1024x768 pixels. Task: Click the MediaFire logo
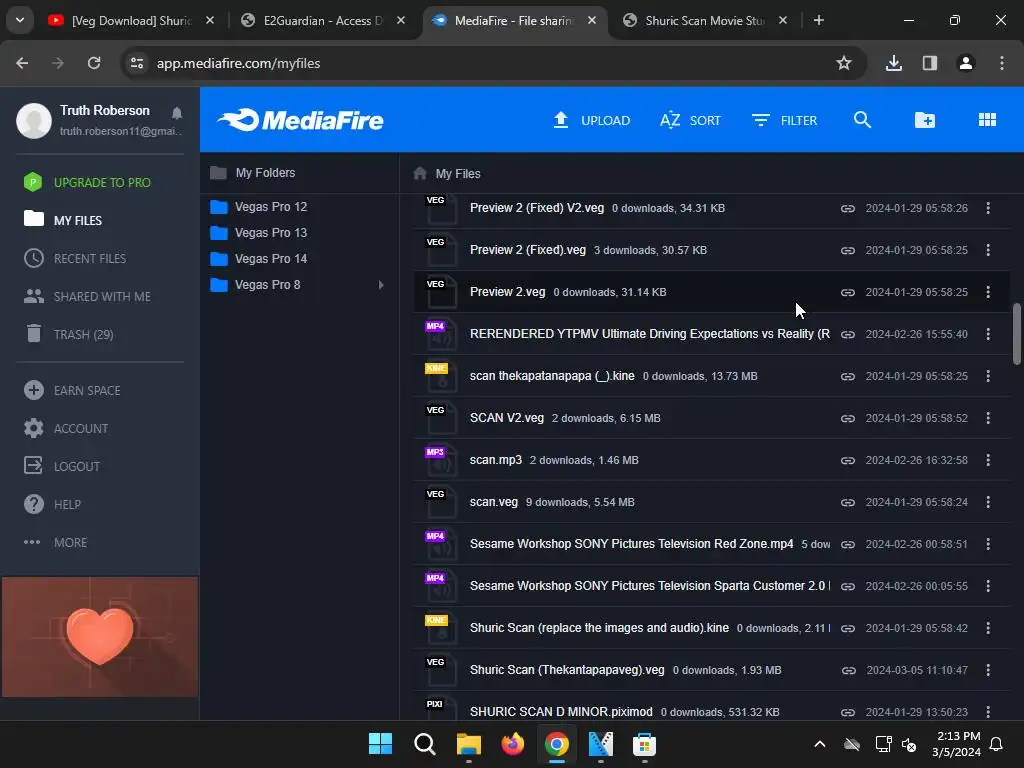tap(300, 120)
